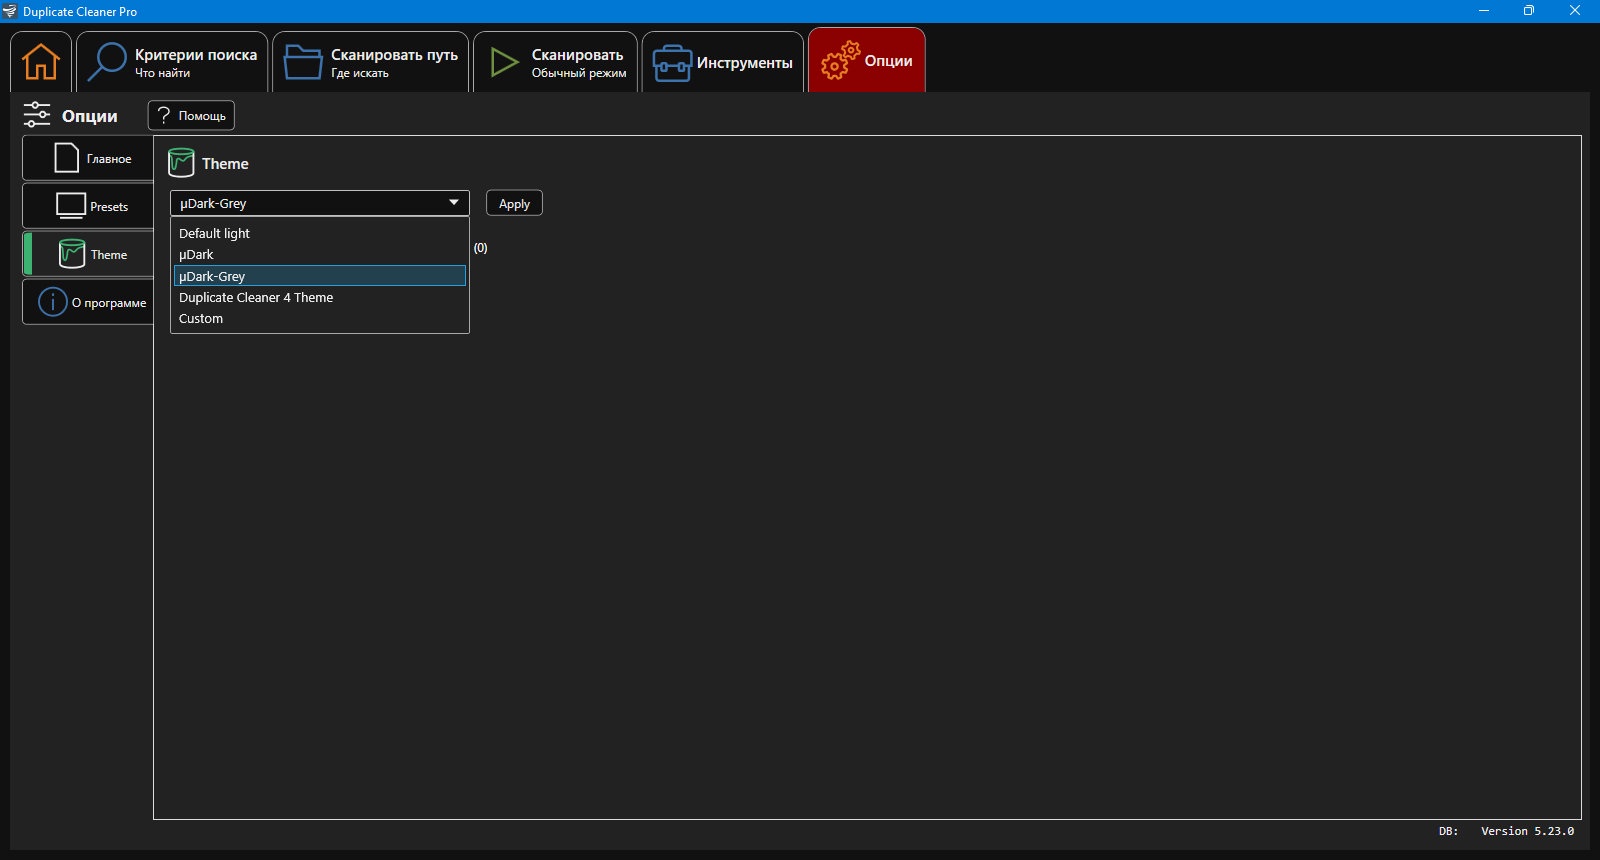1600x860 pixels.
Task: Click the Где искать subtitle
Action: pyautogui.click(x=359, y=73)
